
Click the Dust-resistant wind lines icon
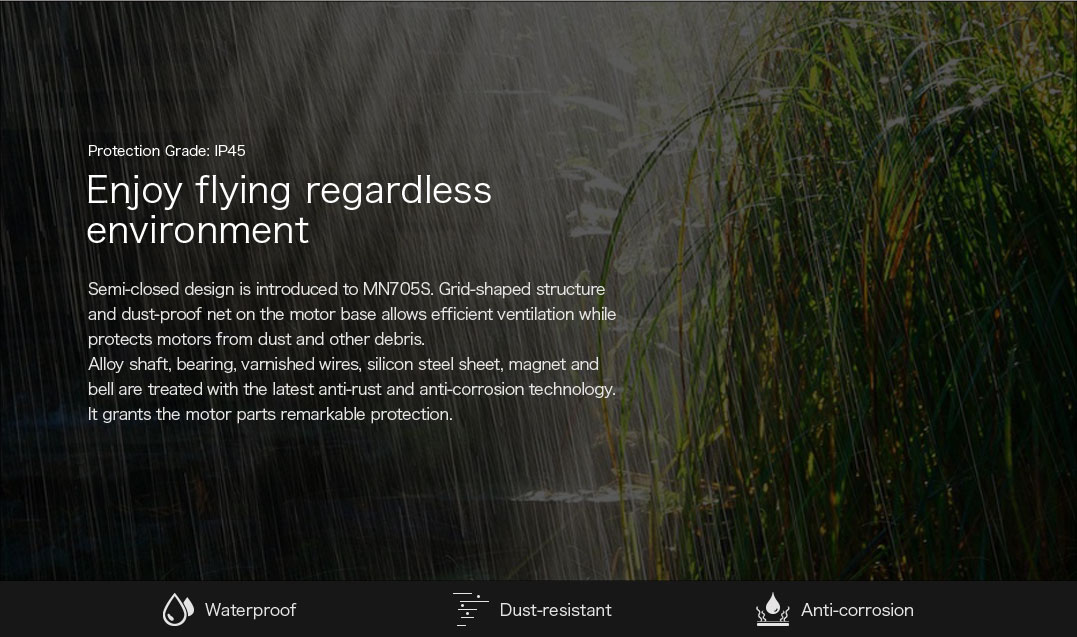470,609
